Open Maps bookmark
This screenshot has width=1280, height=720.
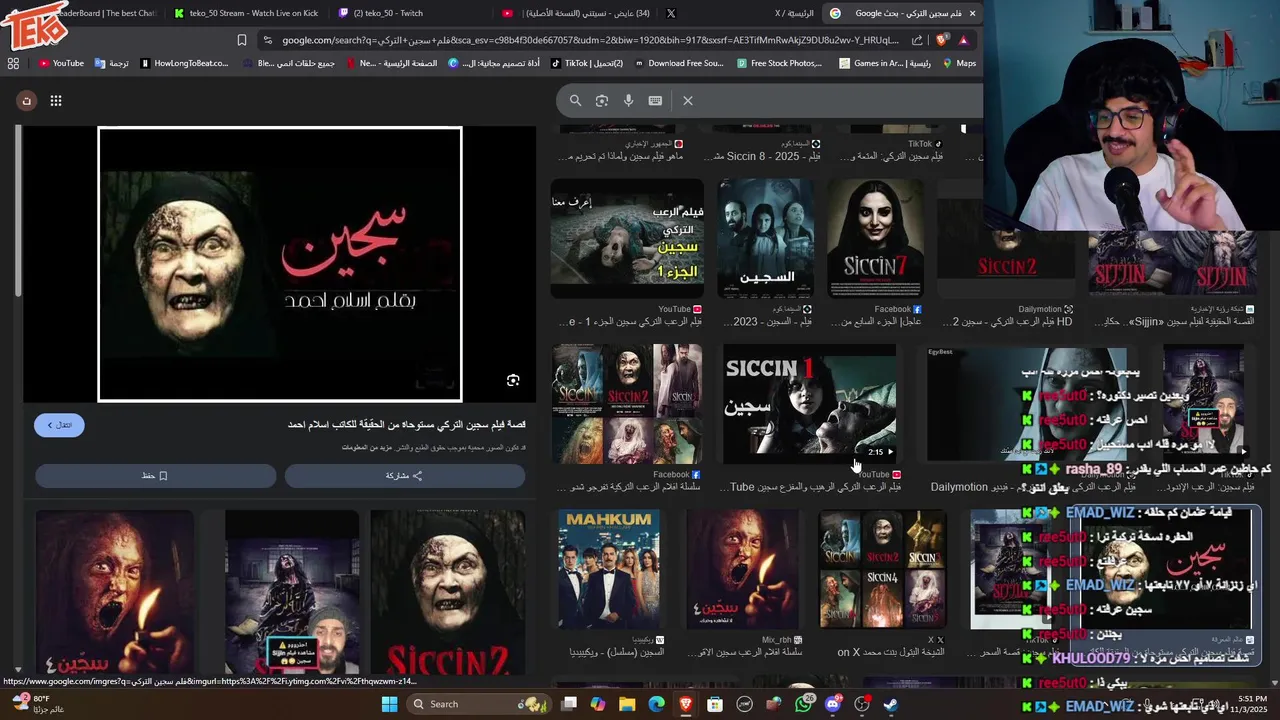(958, 63)
